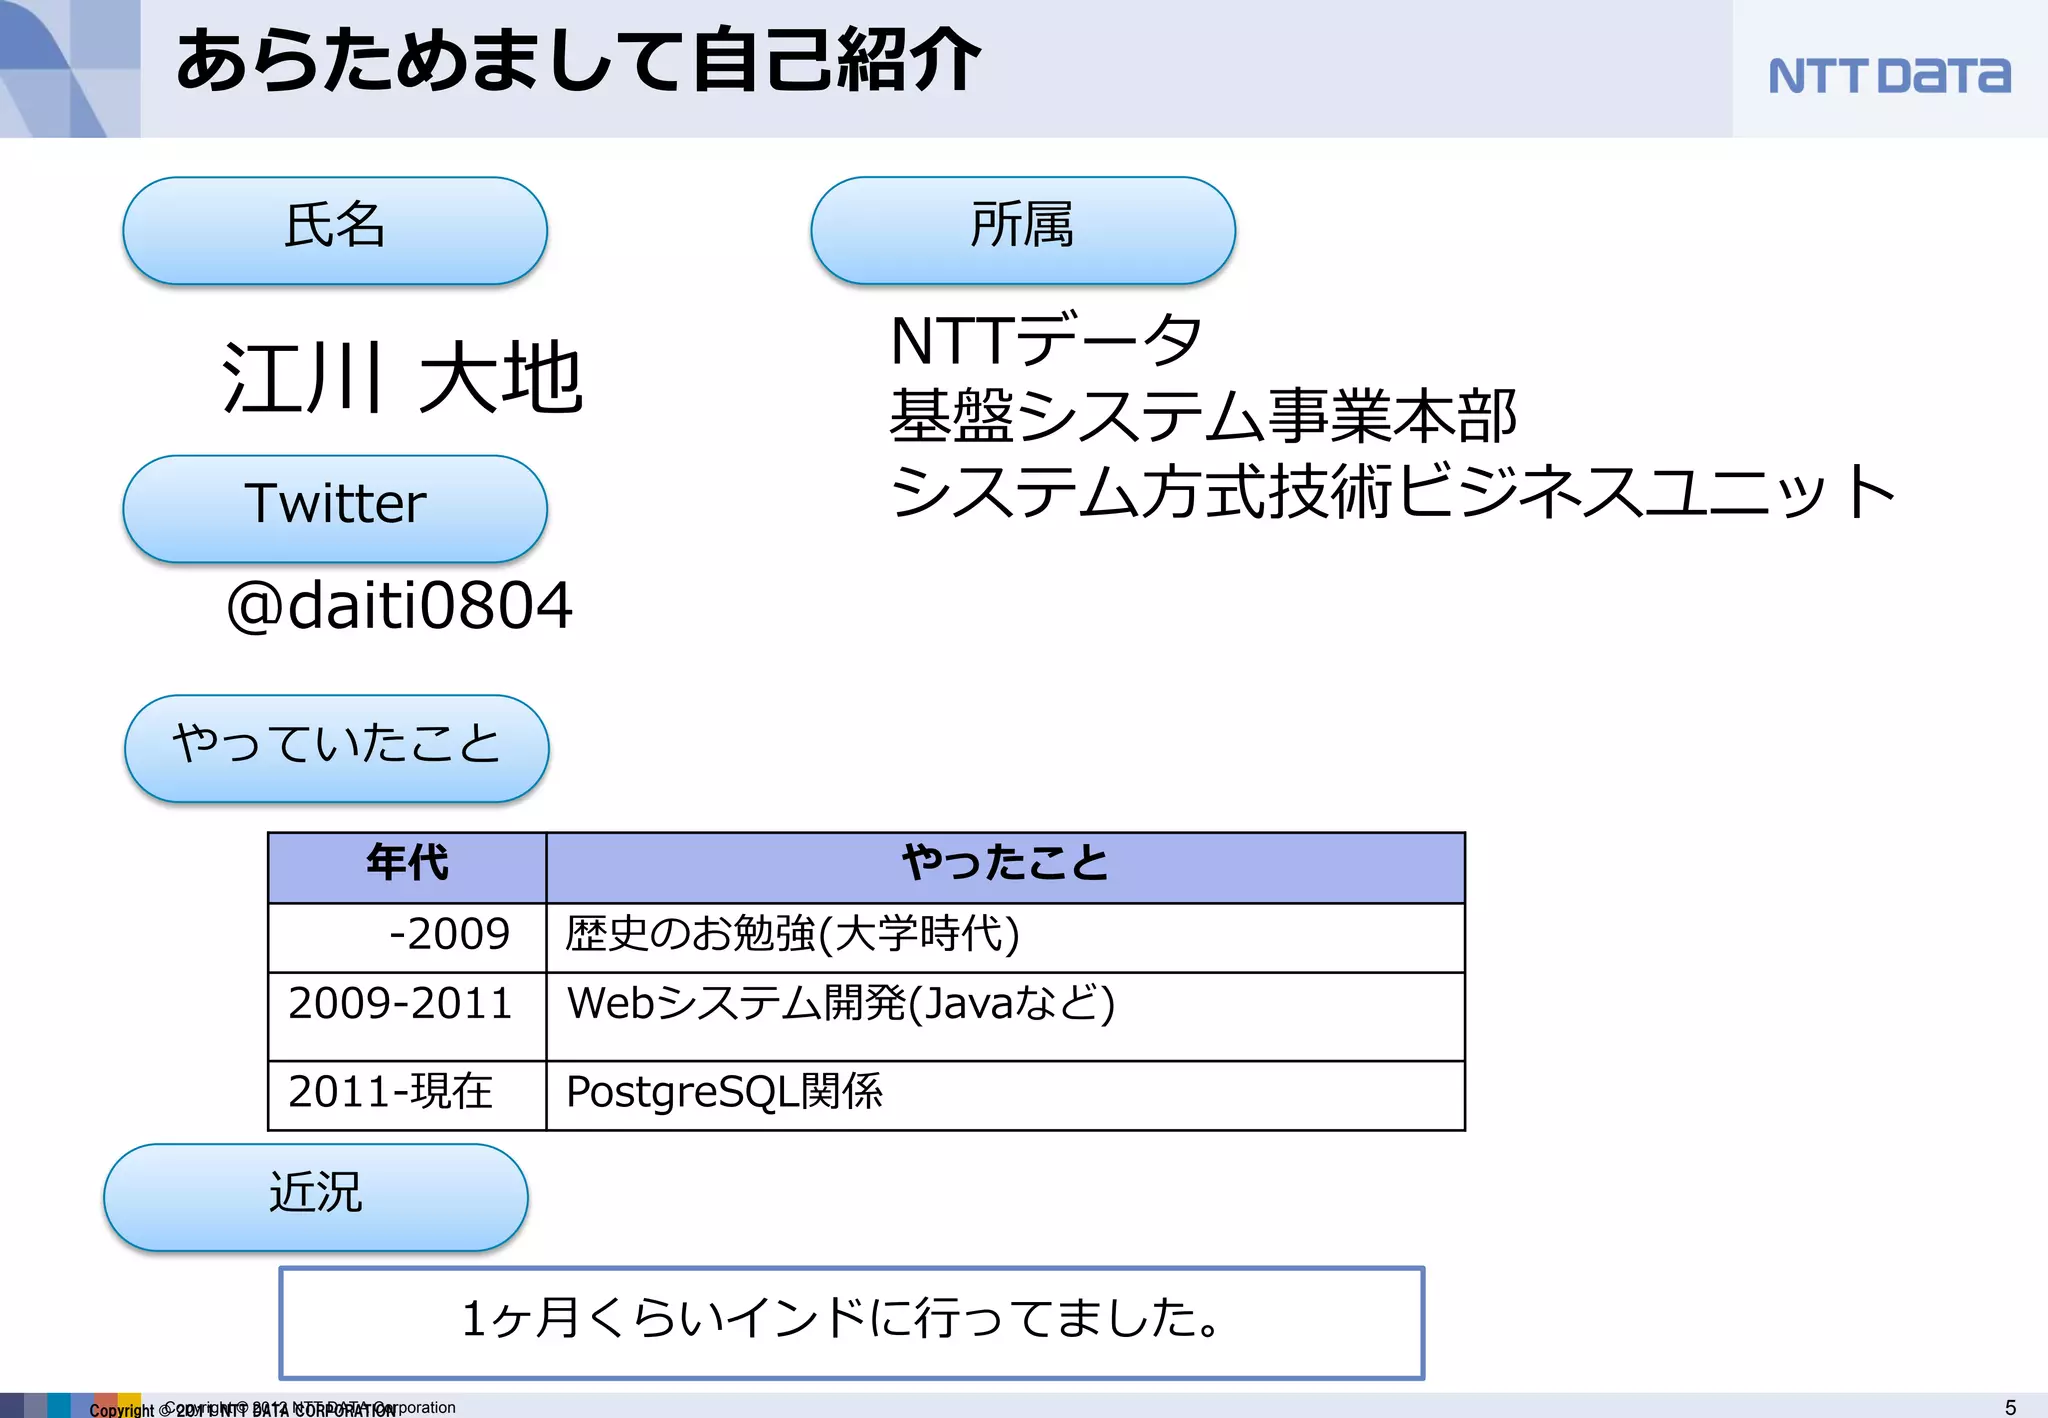
Task: Select the 2009-2011 table cell
Action: tap(407, 1017)
